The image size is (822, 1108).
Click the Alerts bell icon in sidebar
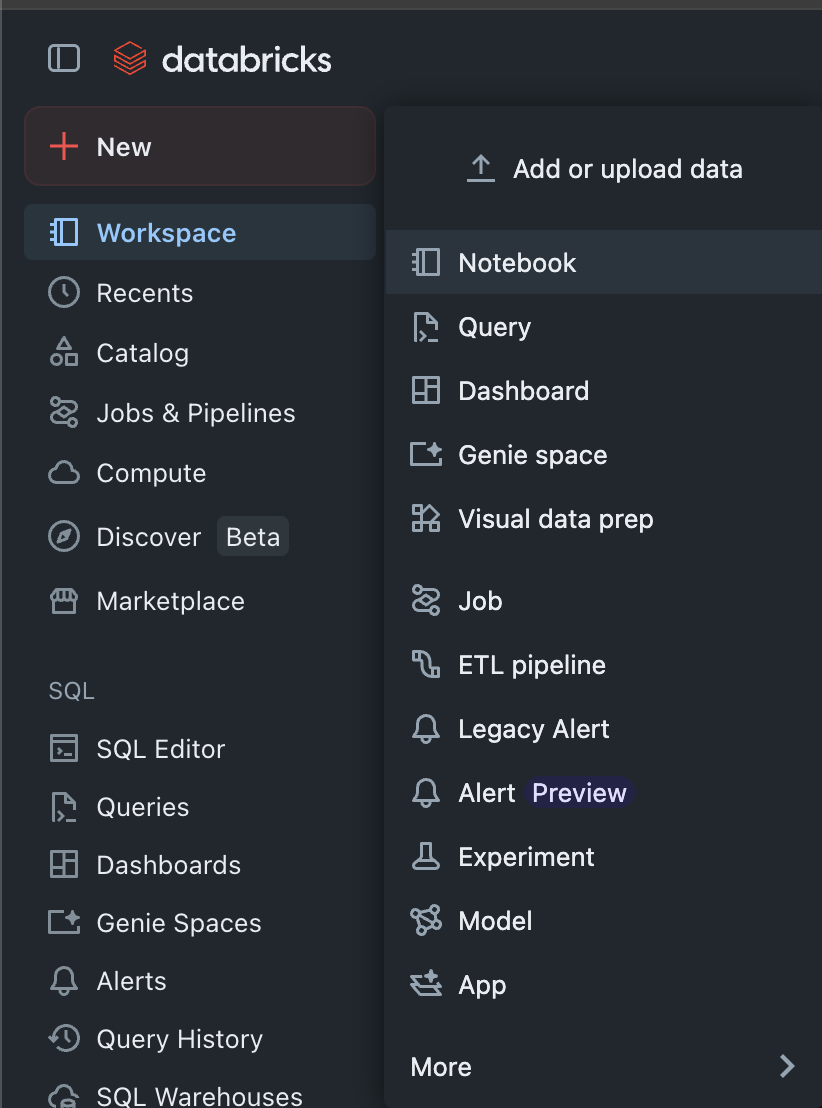click(x=64, y=981)
